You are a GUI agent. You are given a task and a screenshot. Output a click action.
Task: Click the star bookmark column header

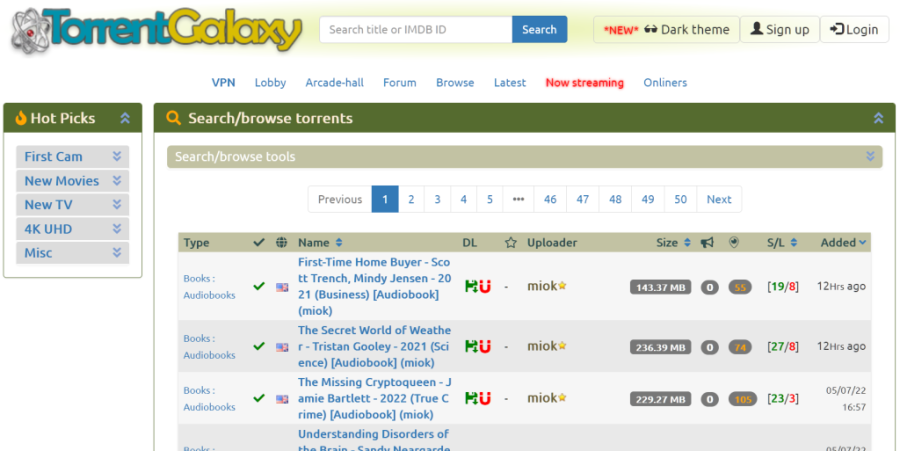point(510,243)
